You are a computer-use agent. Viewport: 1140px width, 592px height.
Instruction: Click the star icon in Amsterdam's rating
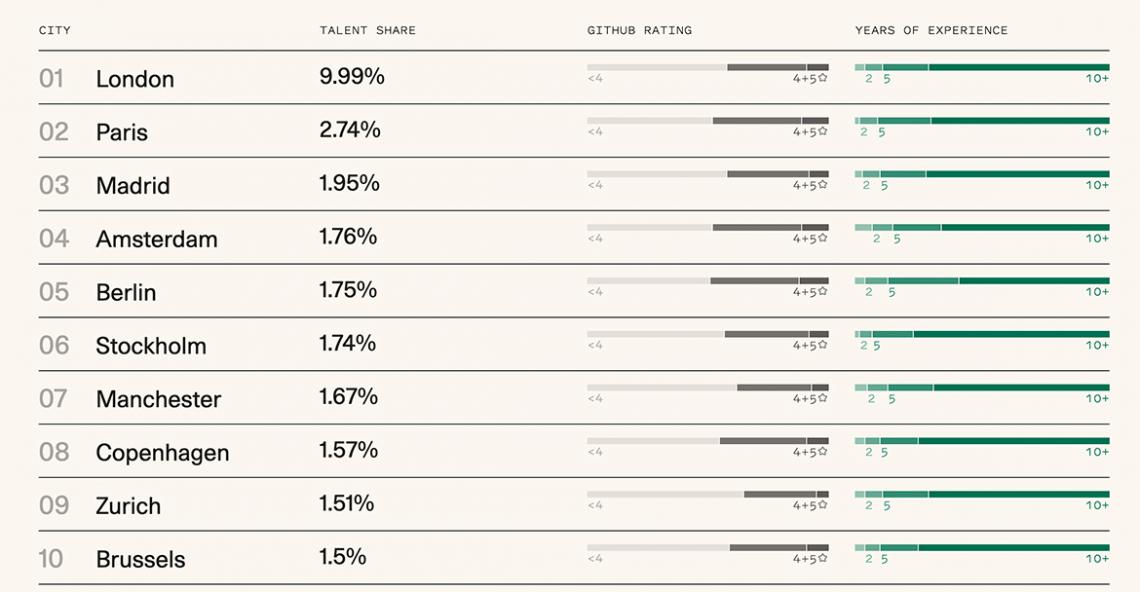[x=822, y=238]
